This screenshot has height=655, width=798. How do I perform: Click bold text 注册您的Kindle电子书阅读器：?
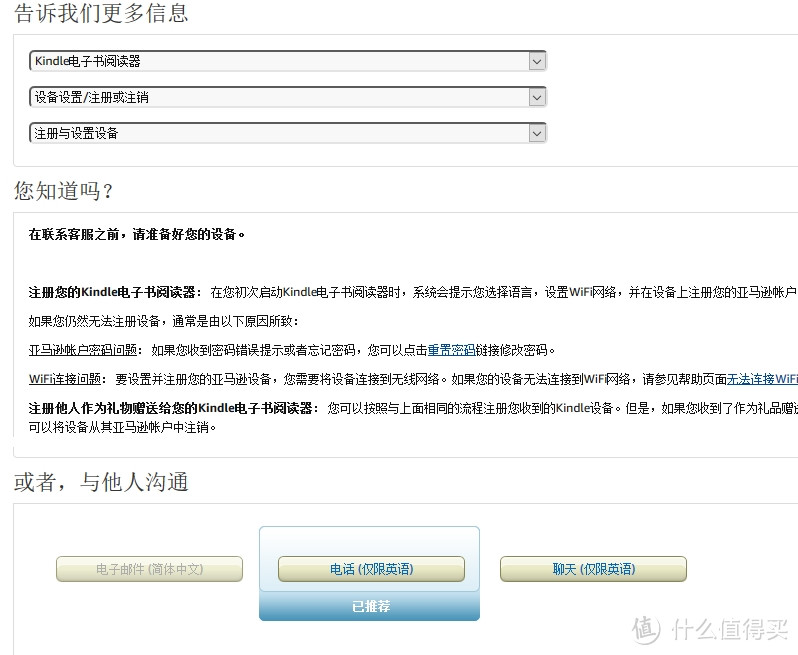[x=115, y=292]
